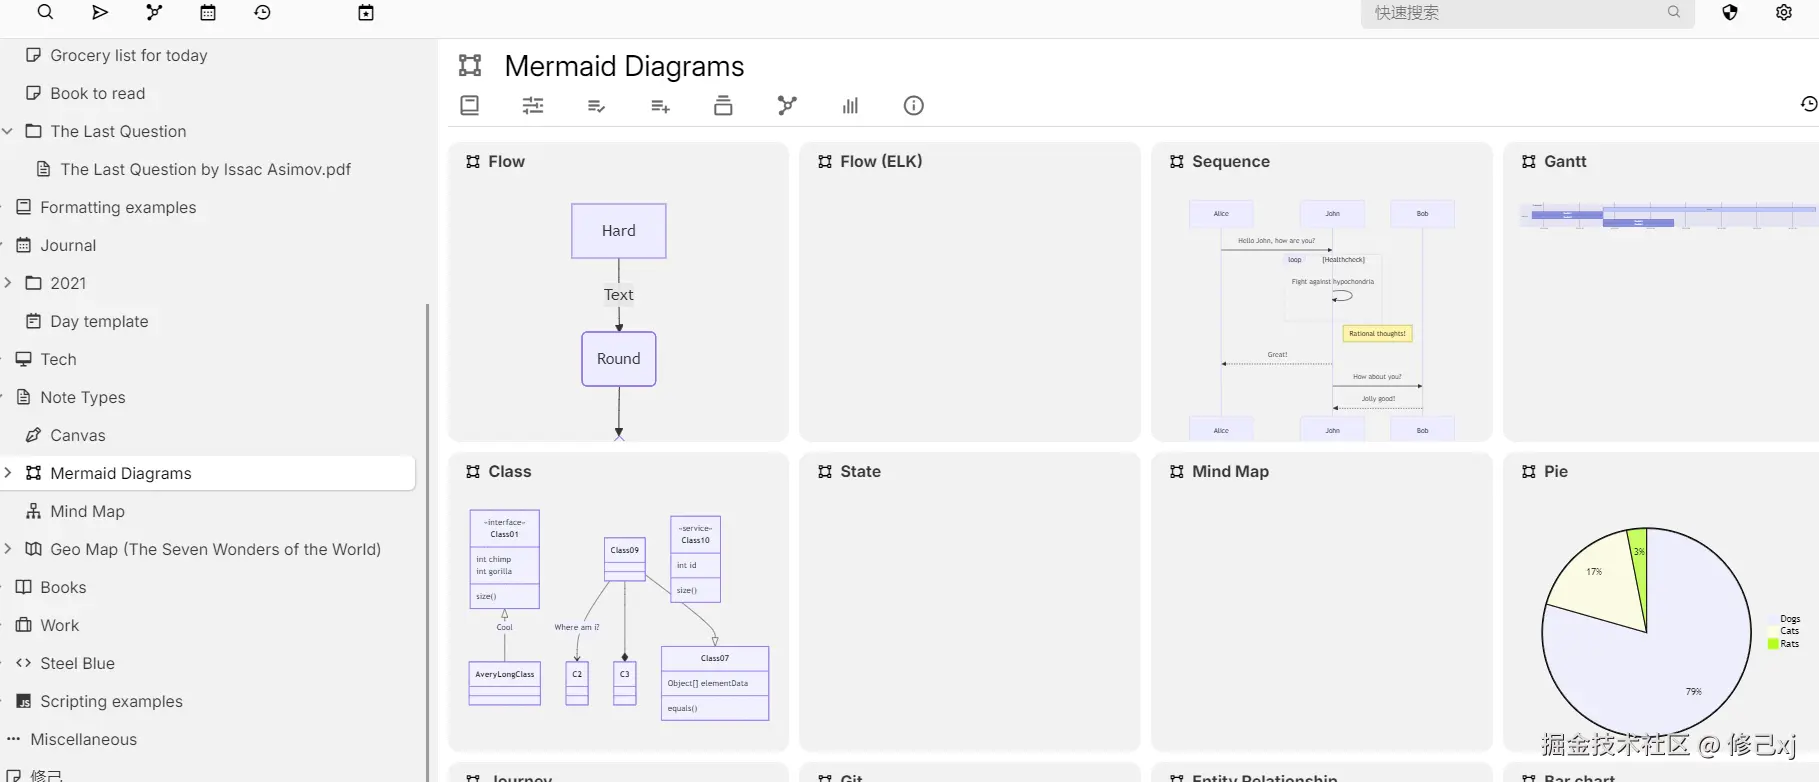Open the Flow card title
1819x782 pixels.
pos(506,162)
